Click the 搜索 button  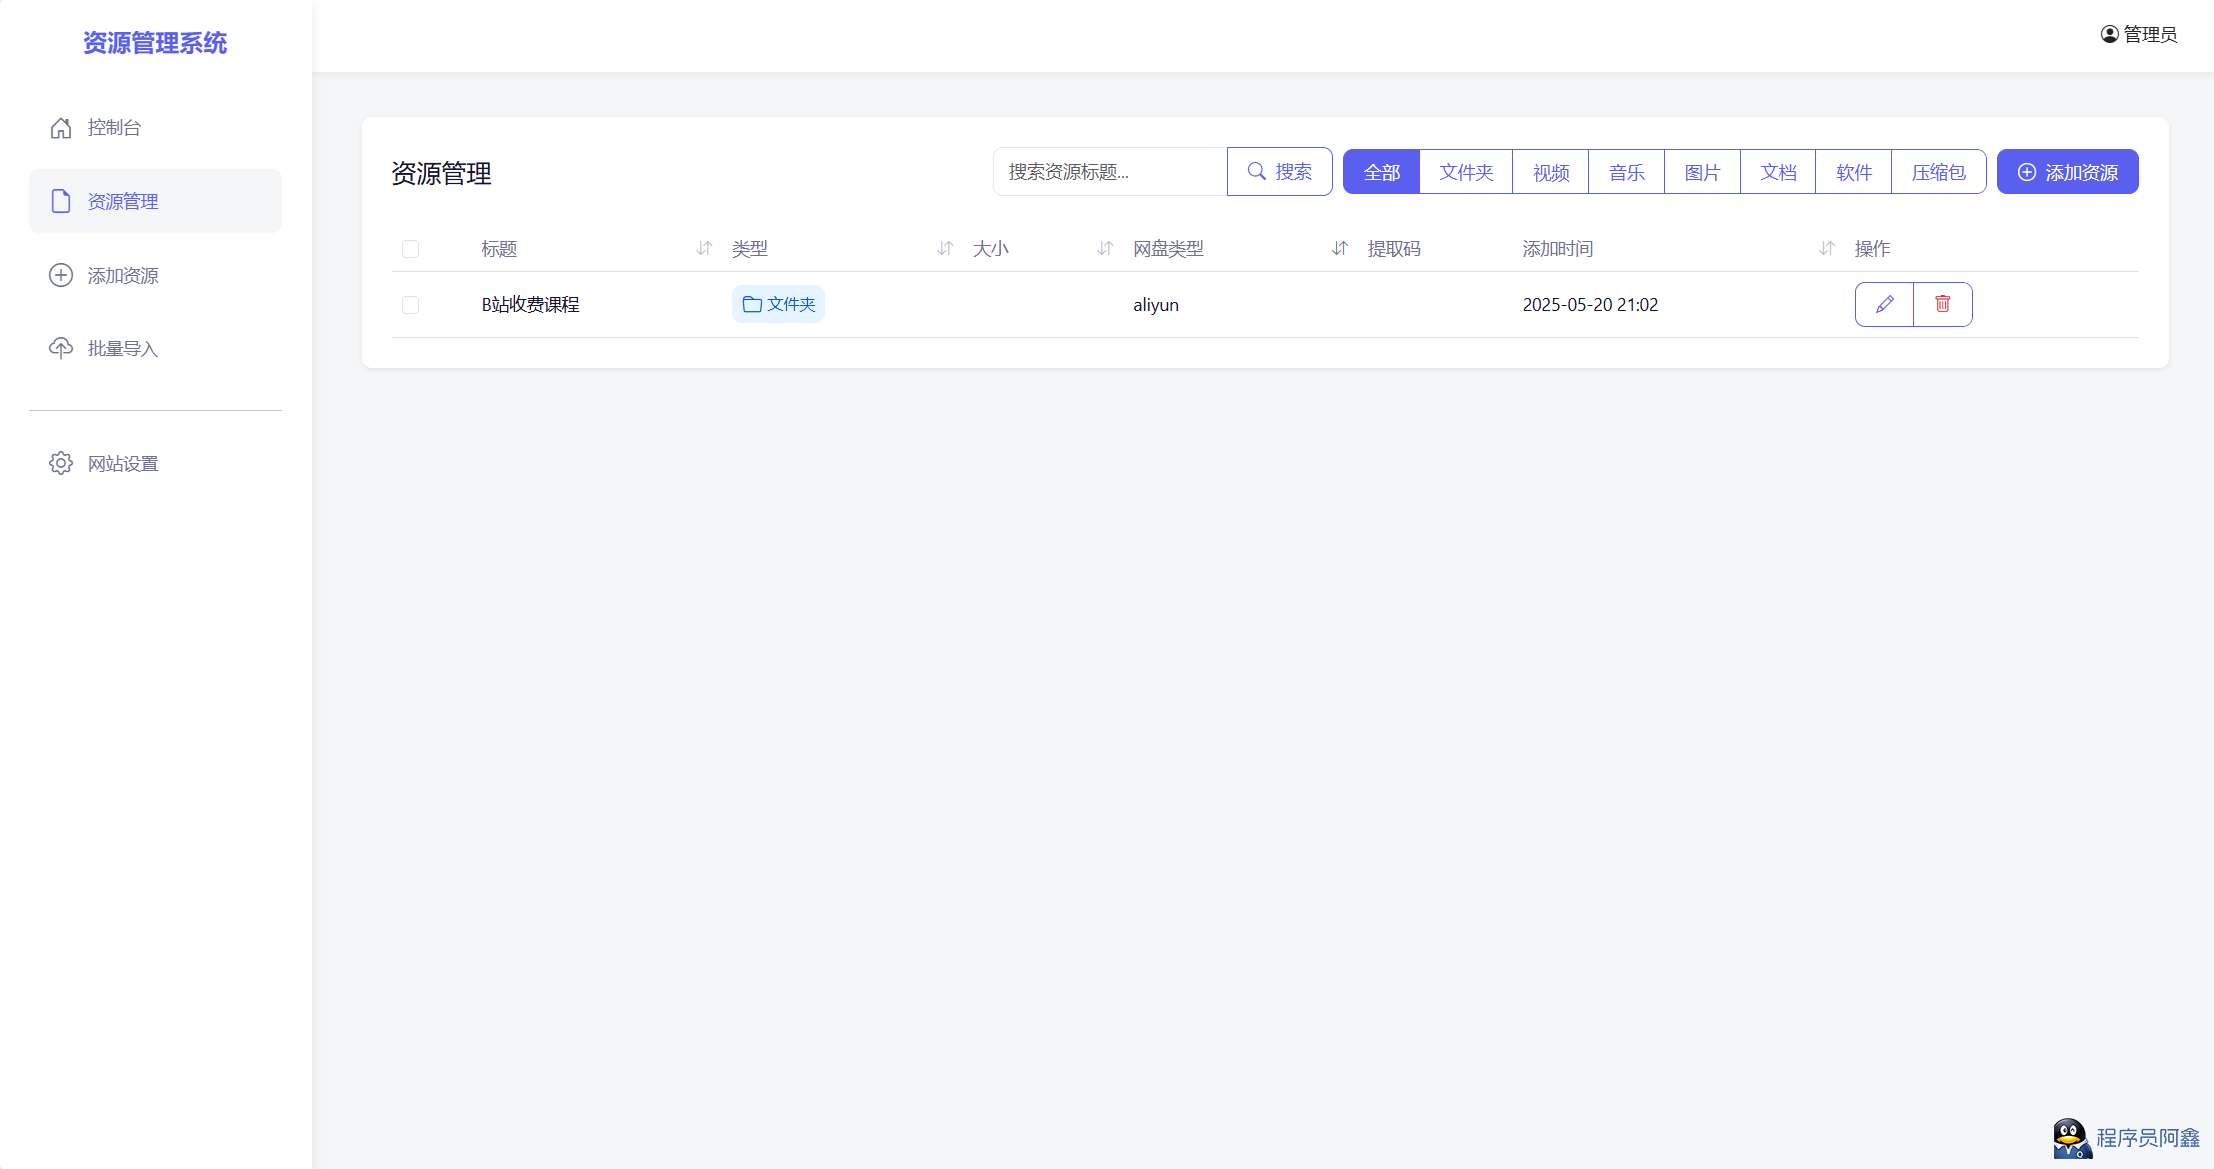pos(1280,172)
